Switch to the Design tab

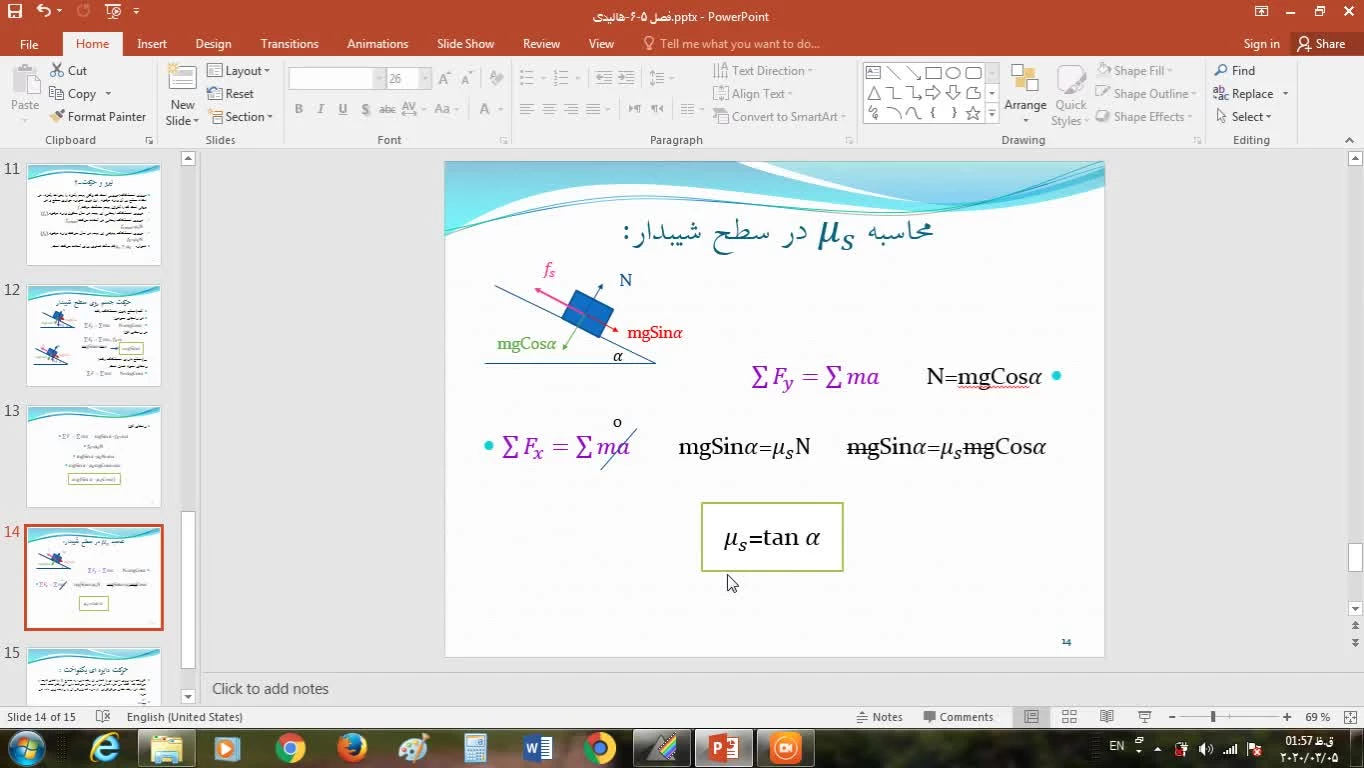coord(213,44)
